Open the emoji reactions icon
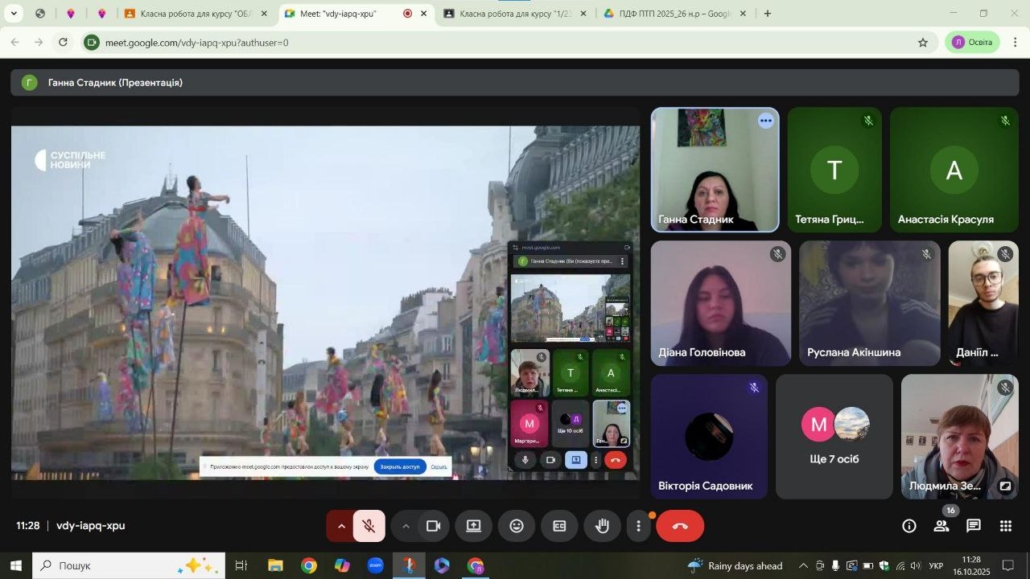The height and width of the screenshot is (579, 1030). click(516, 526)
